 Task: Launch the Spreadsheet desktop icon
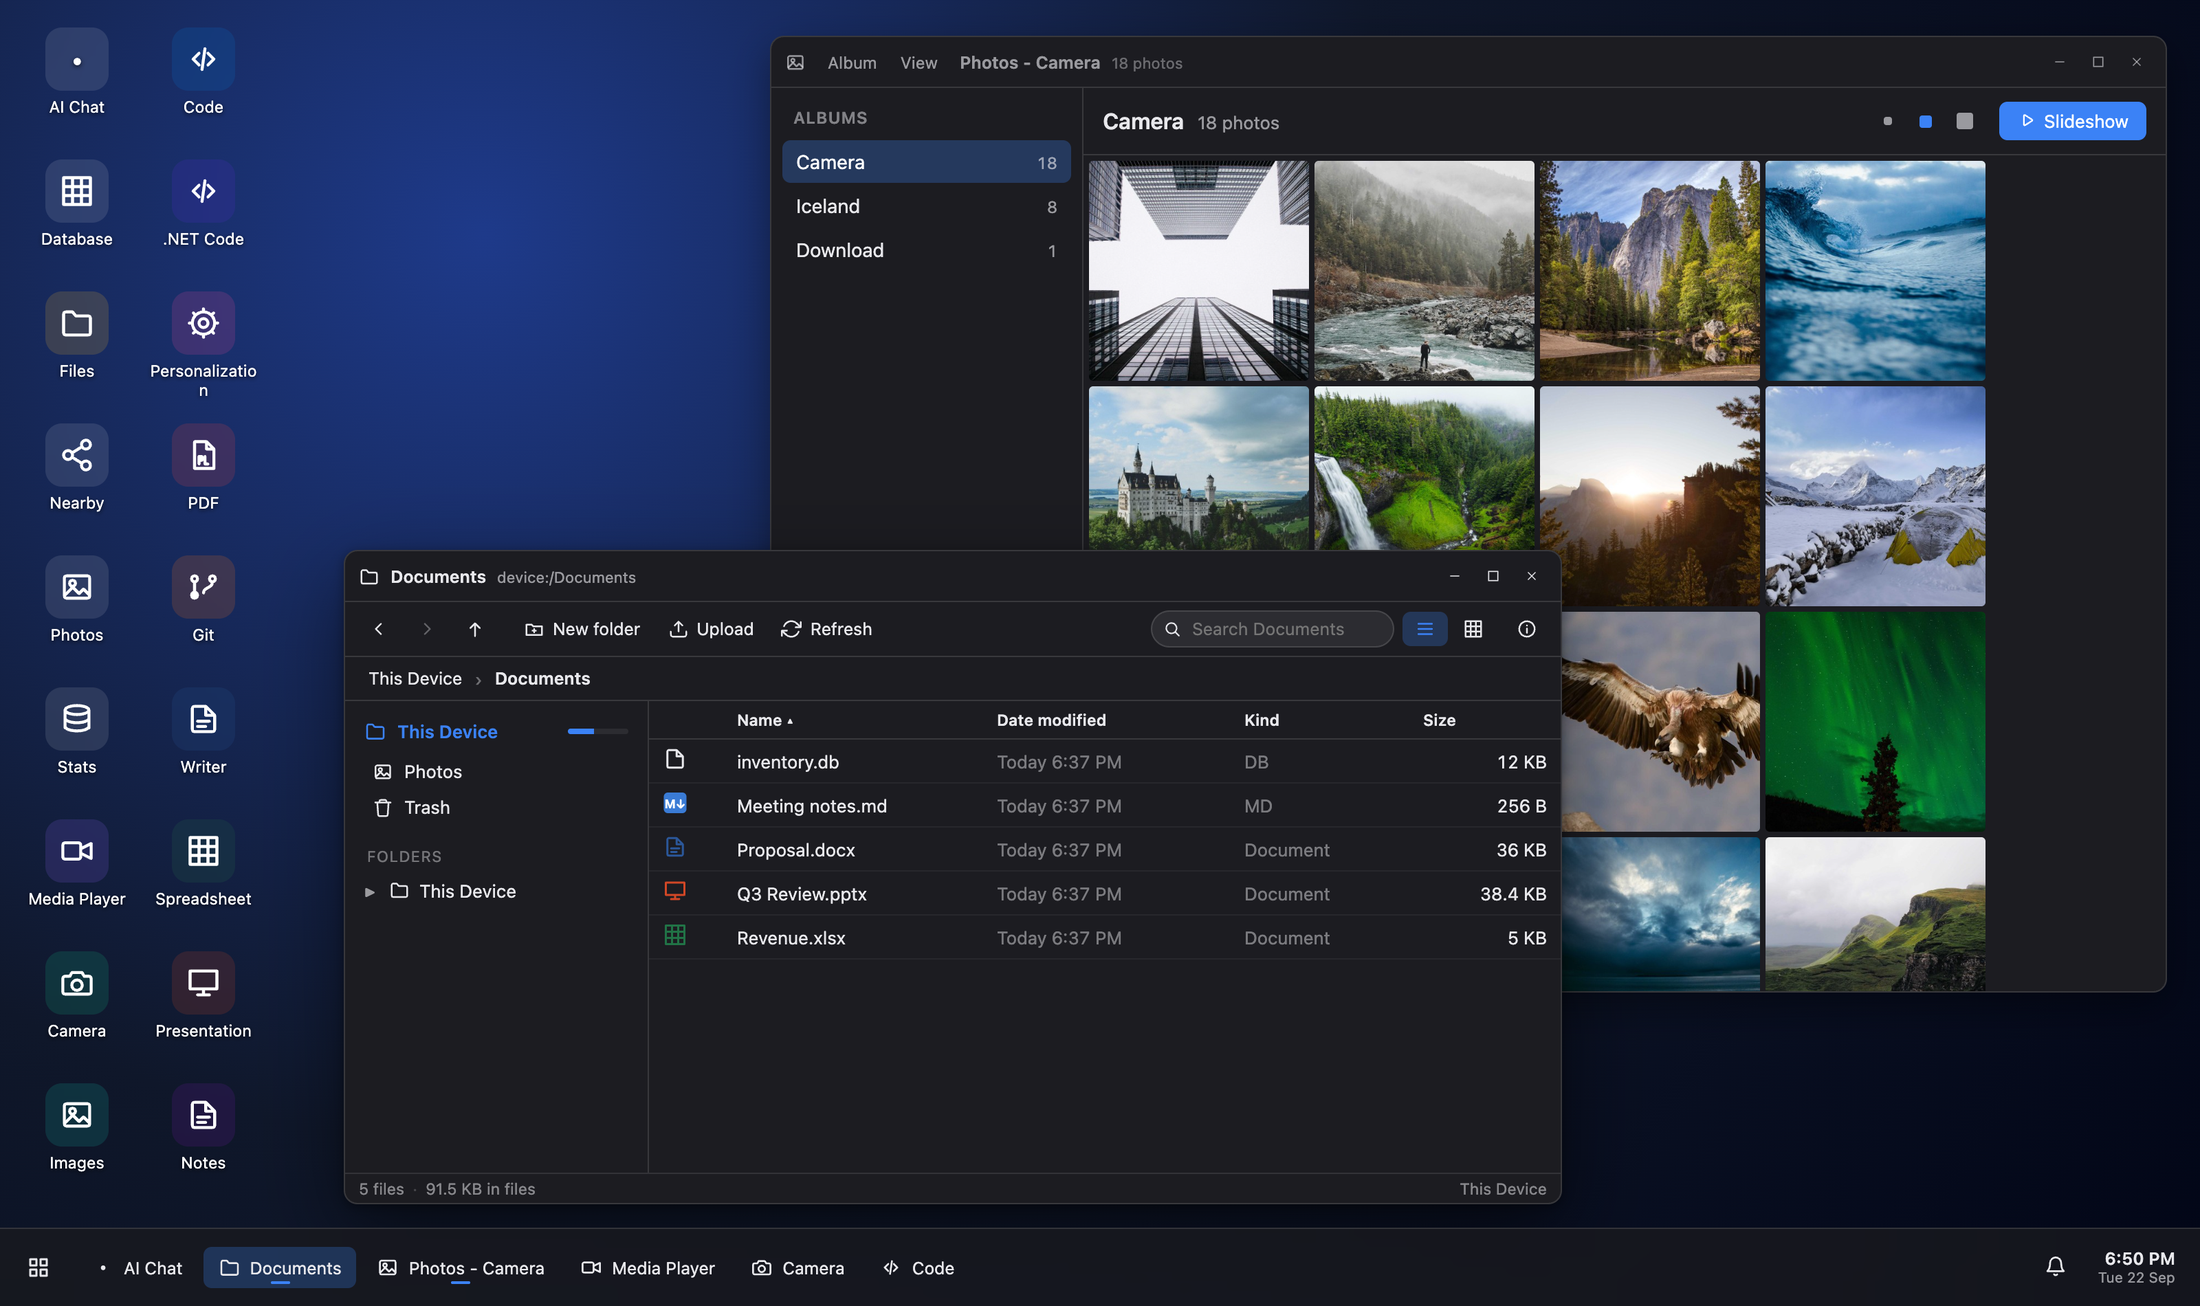click(203, 865)
